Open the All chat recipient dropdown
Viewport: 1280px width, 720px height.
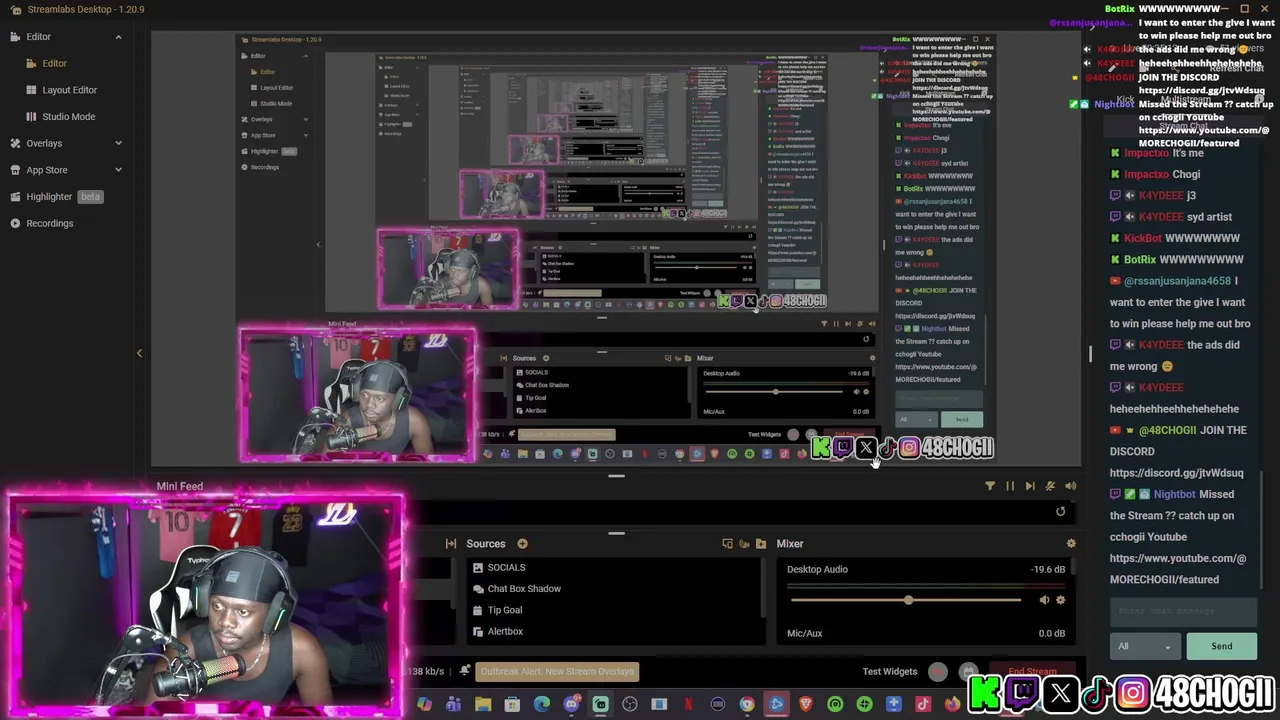click(1145, 646)
